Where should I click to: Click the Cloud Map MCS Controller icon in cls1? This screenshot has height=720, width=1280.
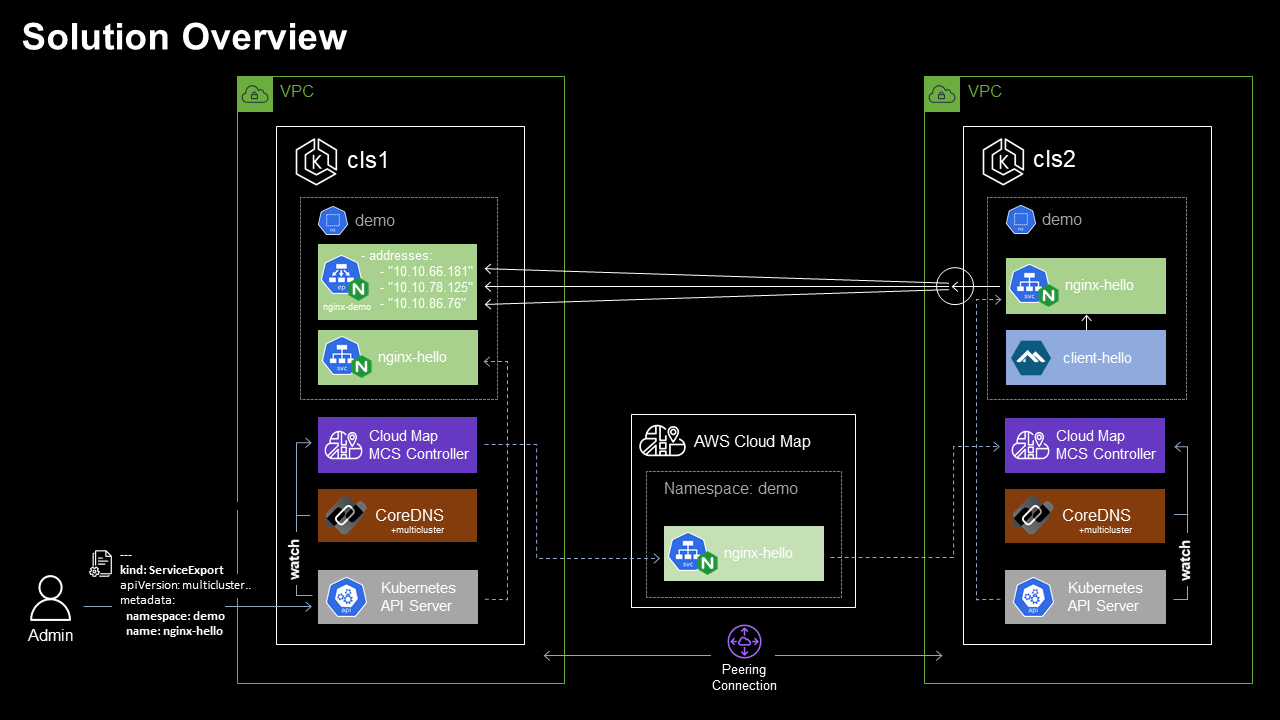pyautogui.click(x=343, y=445)
